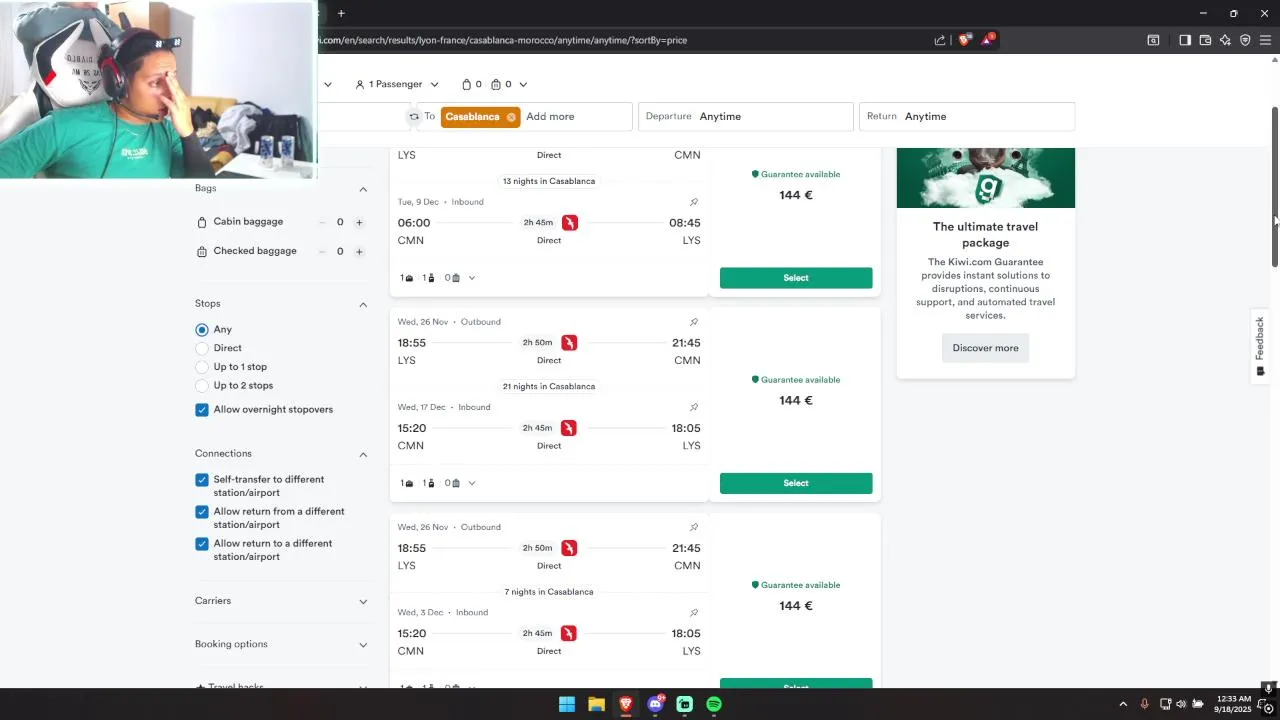Select Up to 1 stop option

(x=202, y=367)
